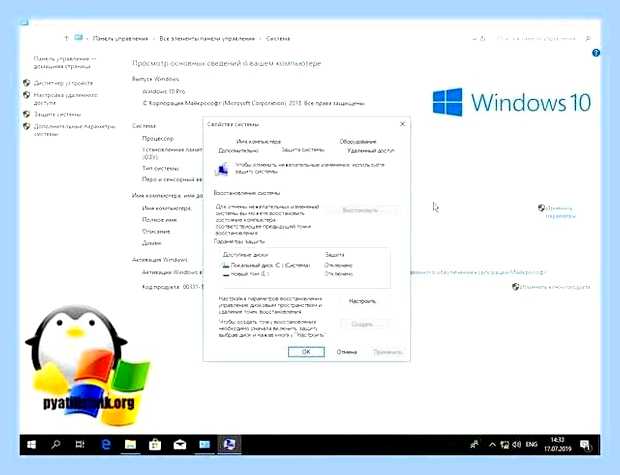Switch to the Имя компьютера tab
Viewport: 620px width, 475px height.
(259, 141)
